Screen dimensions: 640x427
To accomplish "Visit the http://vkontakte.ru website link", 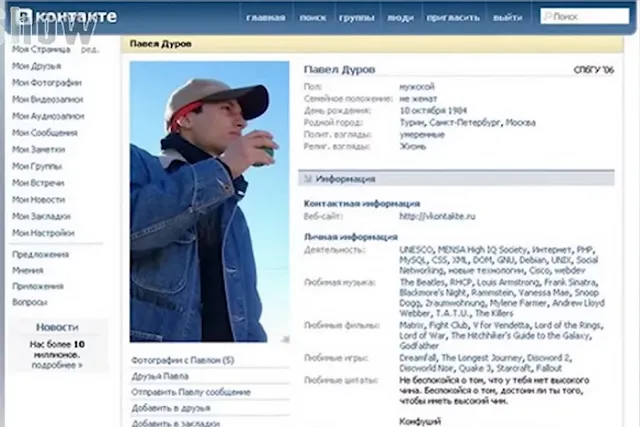I will coord(437,215).
